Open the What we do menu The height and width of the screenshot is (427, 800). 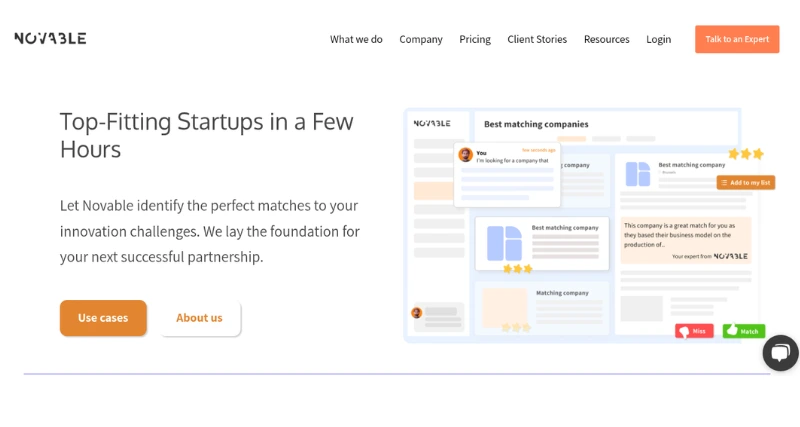click(x=356, y=39)
